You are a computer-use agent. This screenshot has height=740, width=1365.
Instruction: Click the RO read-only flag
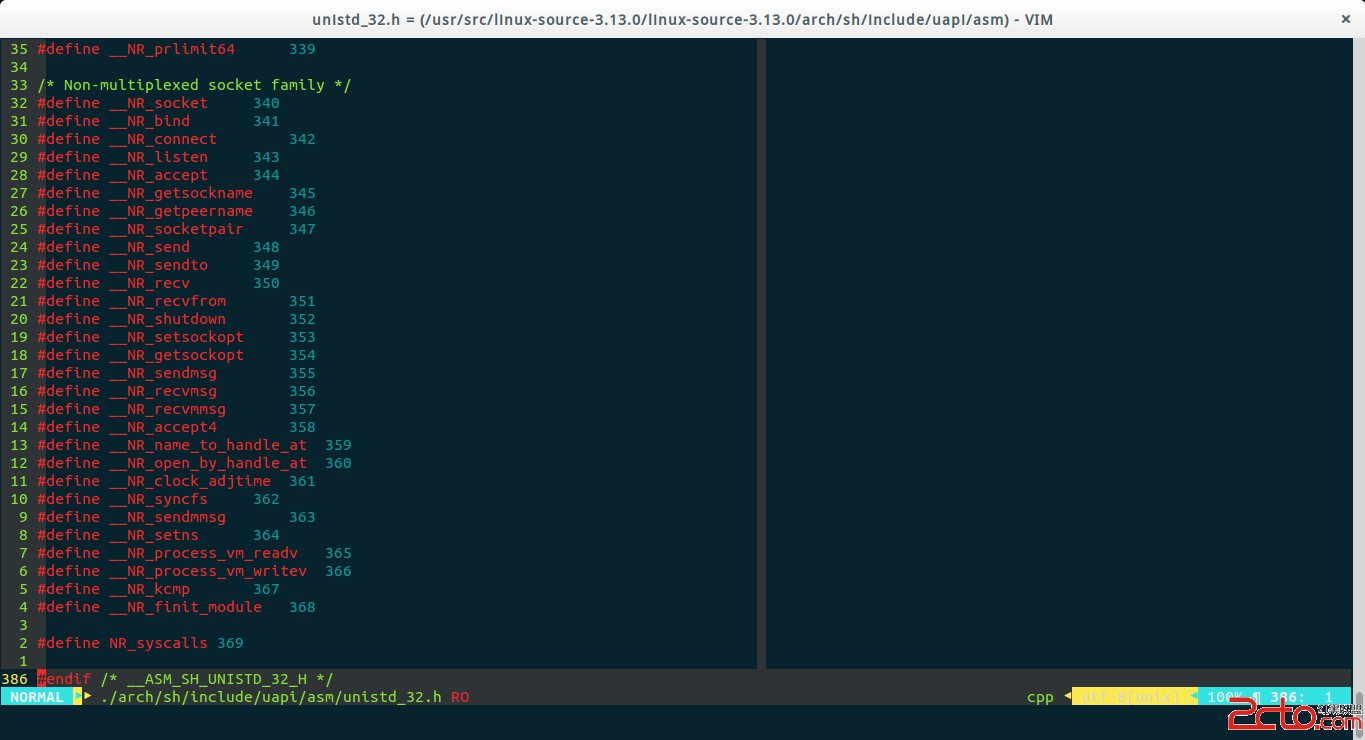pos(460,697)
